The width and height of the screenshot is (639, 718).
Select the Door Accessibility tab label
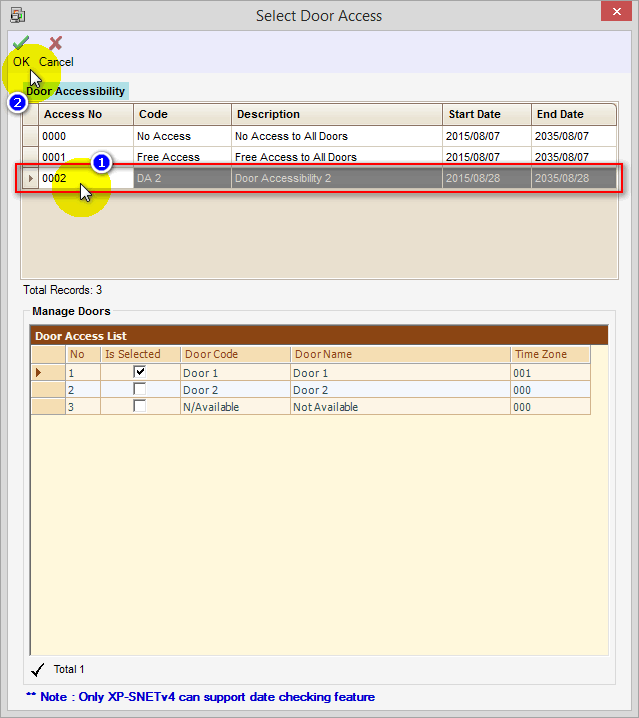(76, 91)
